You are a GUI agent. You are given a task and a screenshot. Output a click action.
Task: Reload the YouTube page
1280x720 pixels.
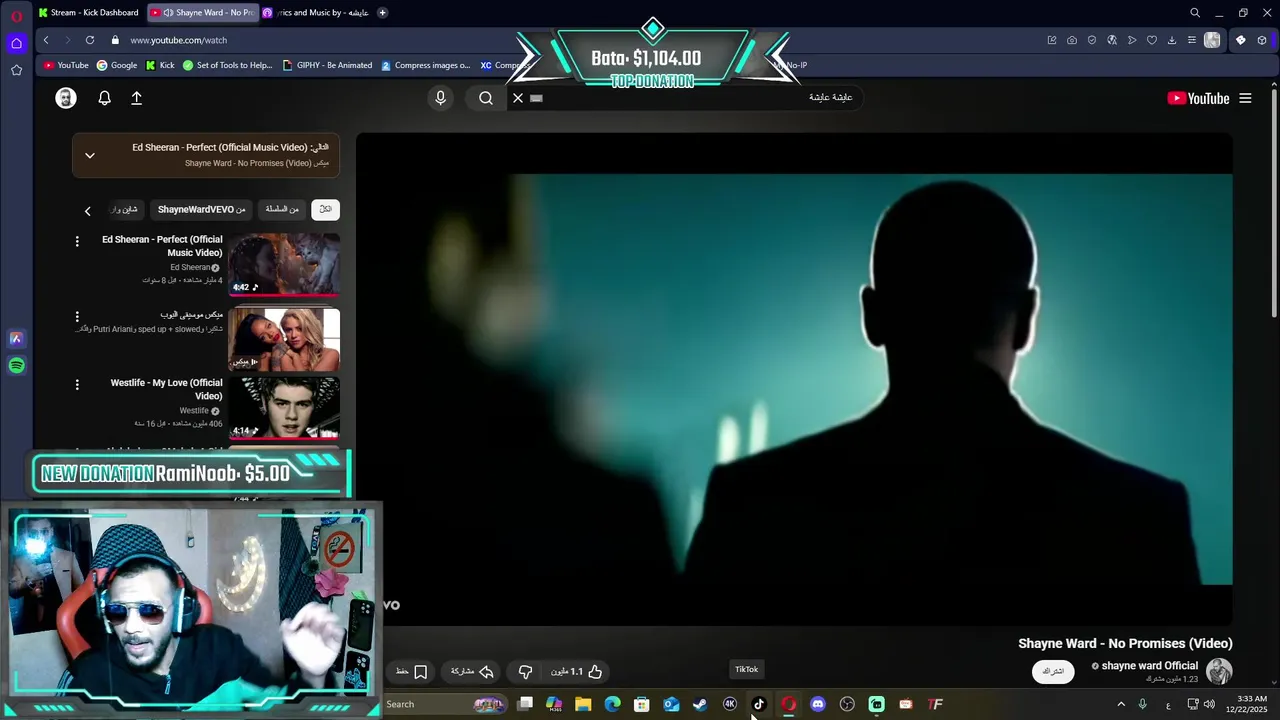(x=90, y=40)
